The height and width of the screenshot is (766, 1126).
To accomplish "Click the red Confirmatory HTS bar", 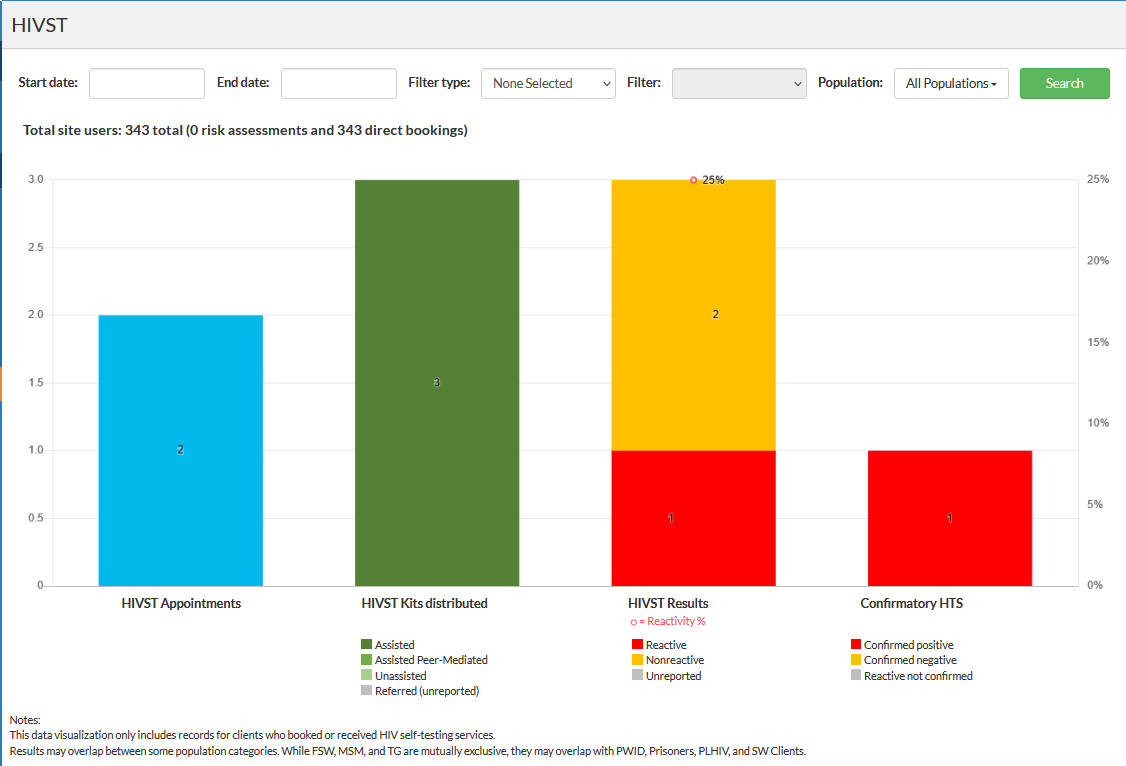I will (x=949, y=518).
